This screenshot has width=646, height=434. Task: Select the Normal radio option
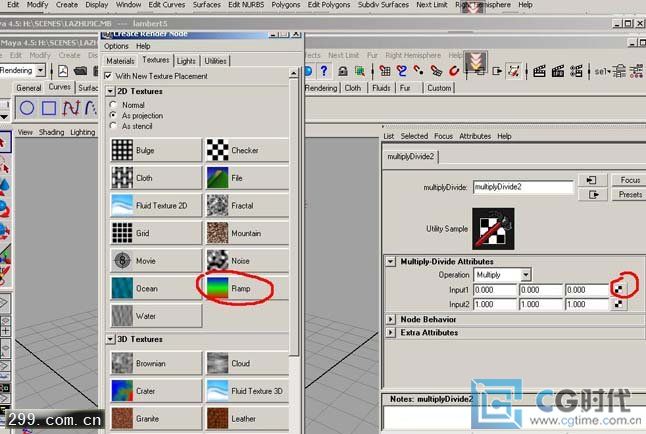[x=113, y=105]
